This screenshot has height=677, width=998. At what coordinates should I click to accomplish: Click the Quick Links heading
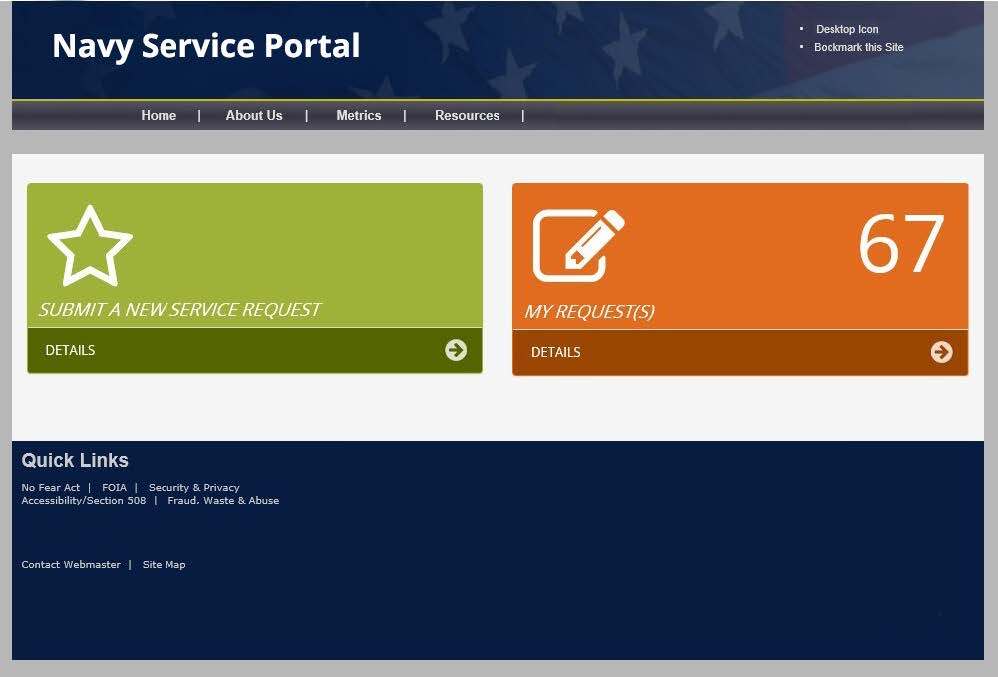(75, 460)
